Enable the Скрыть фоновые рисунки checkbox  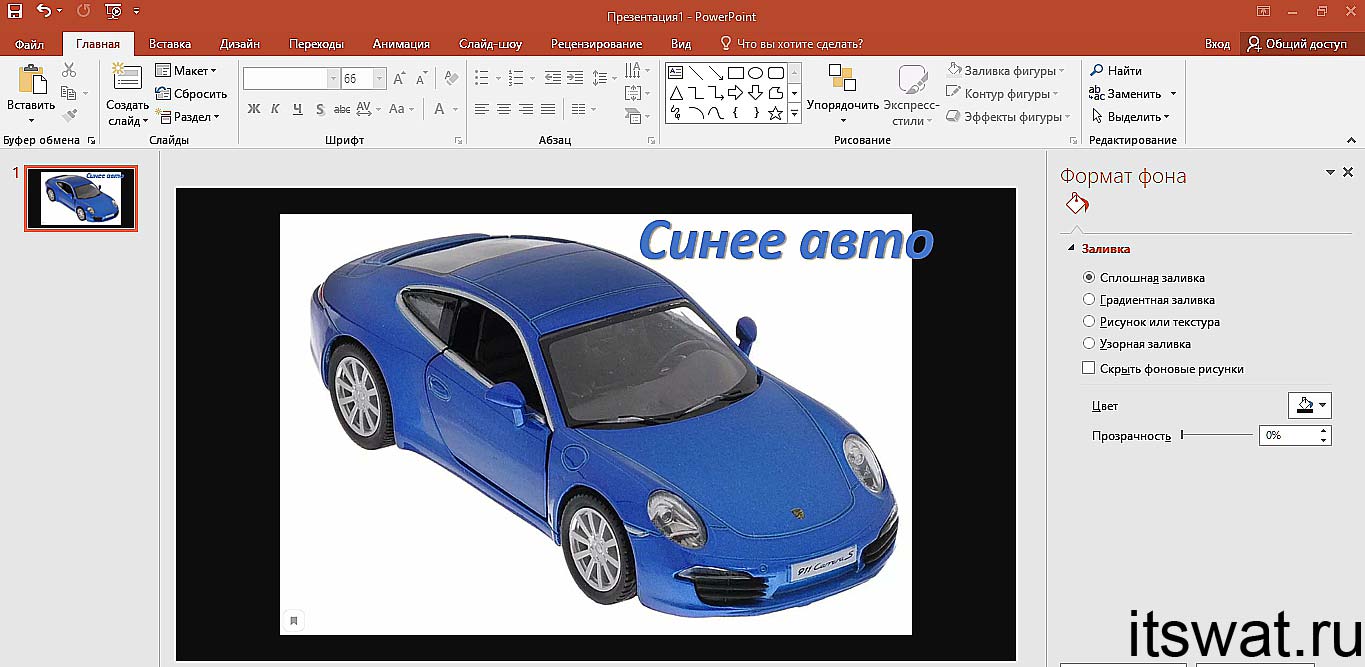coord(1089,369)
